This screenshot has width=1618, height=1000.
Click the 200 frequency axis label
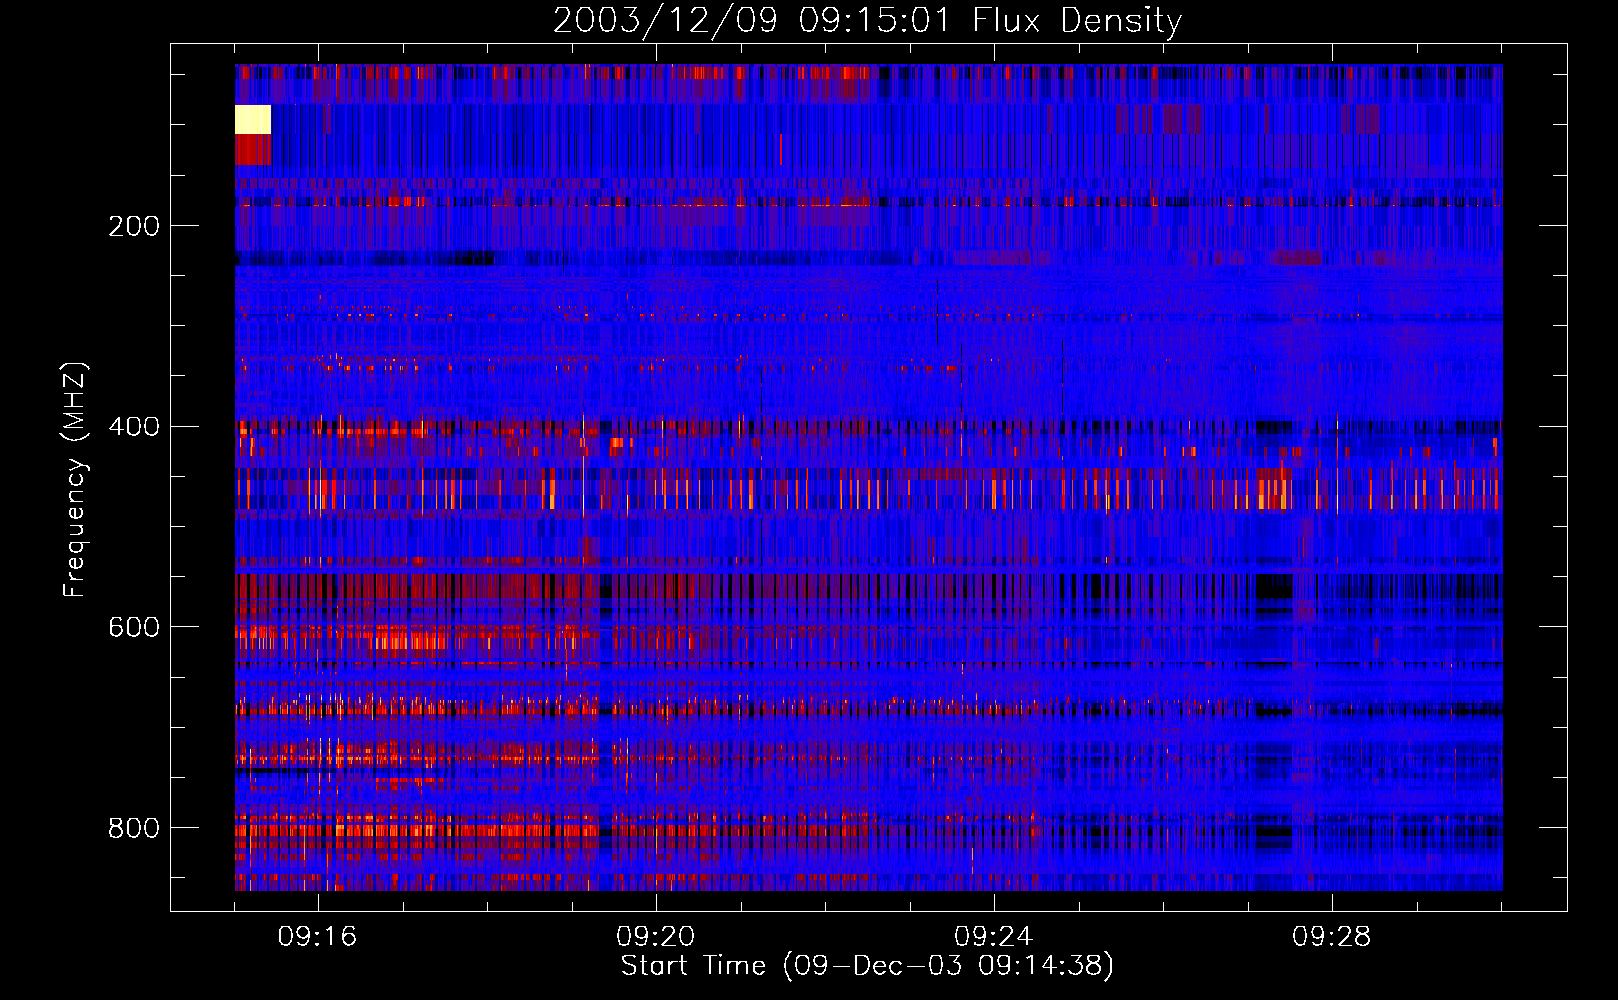click(134, 226)
